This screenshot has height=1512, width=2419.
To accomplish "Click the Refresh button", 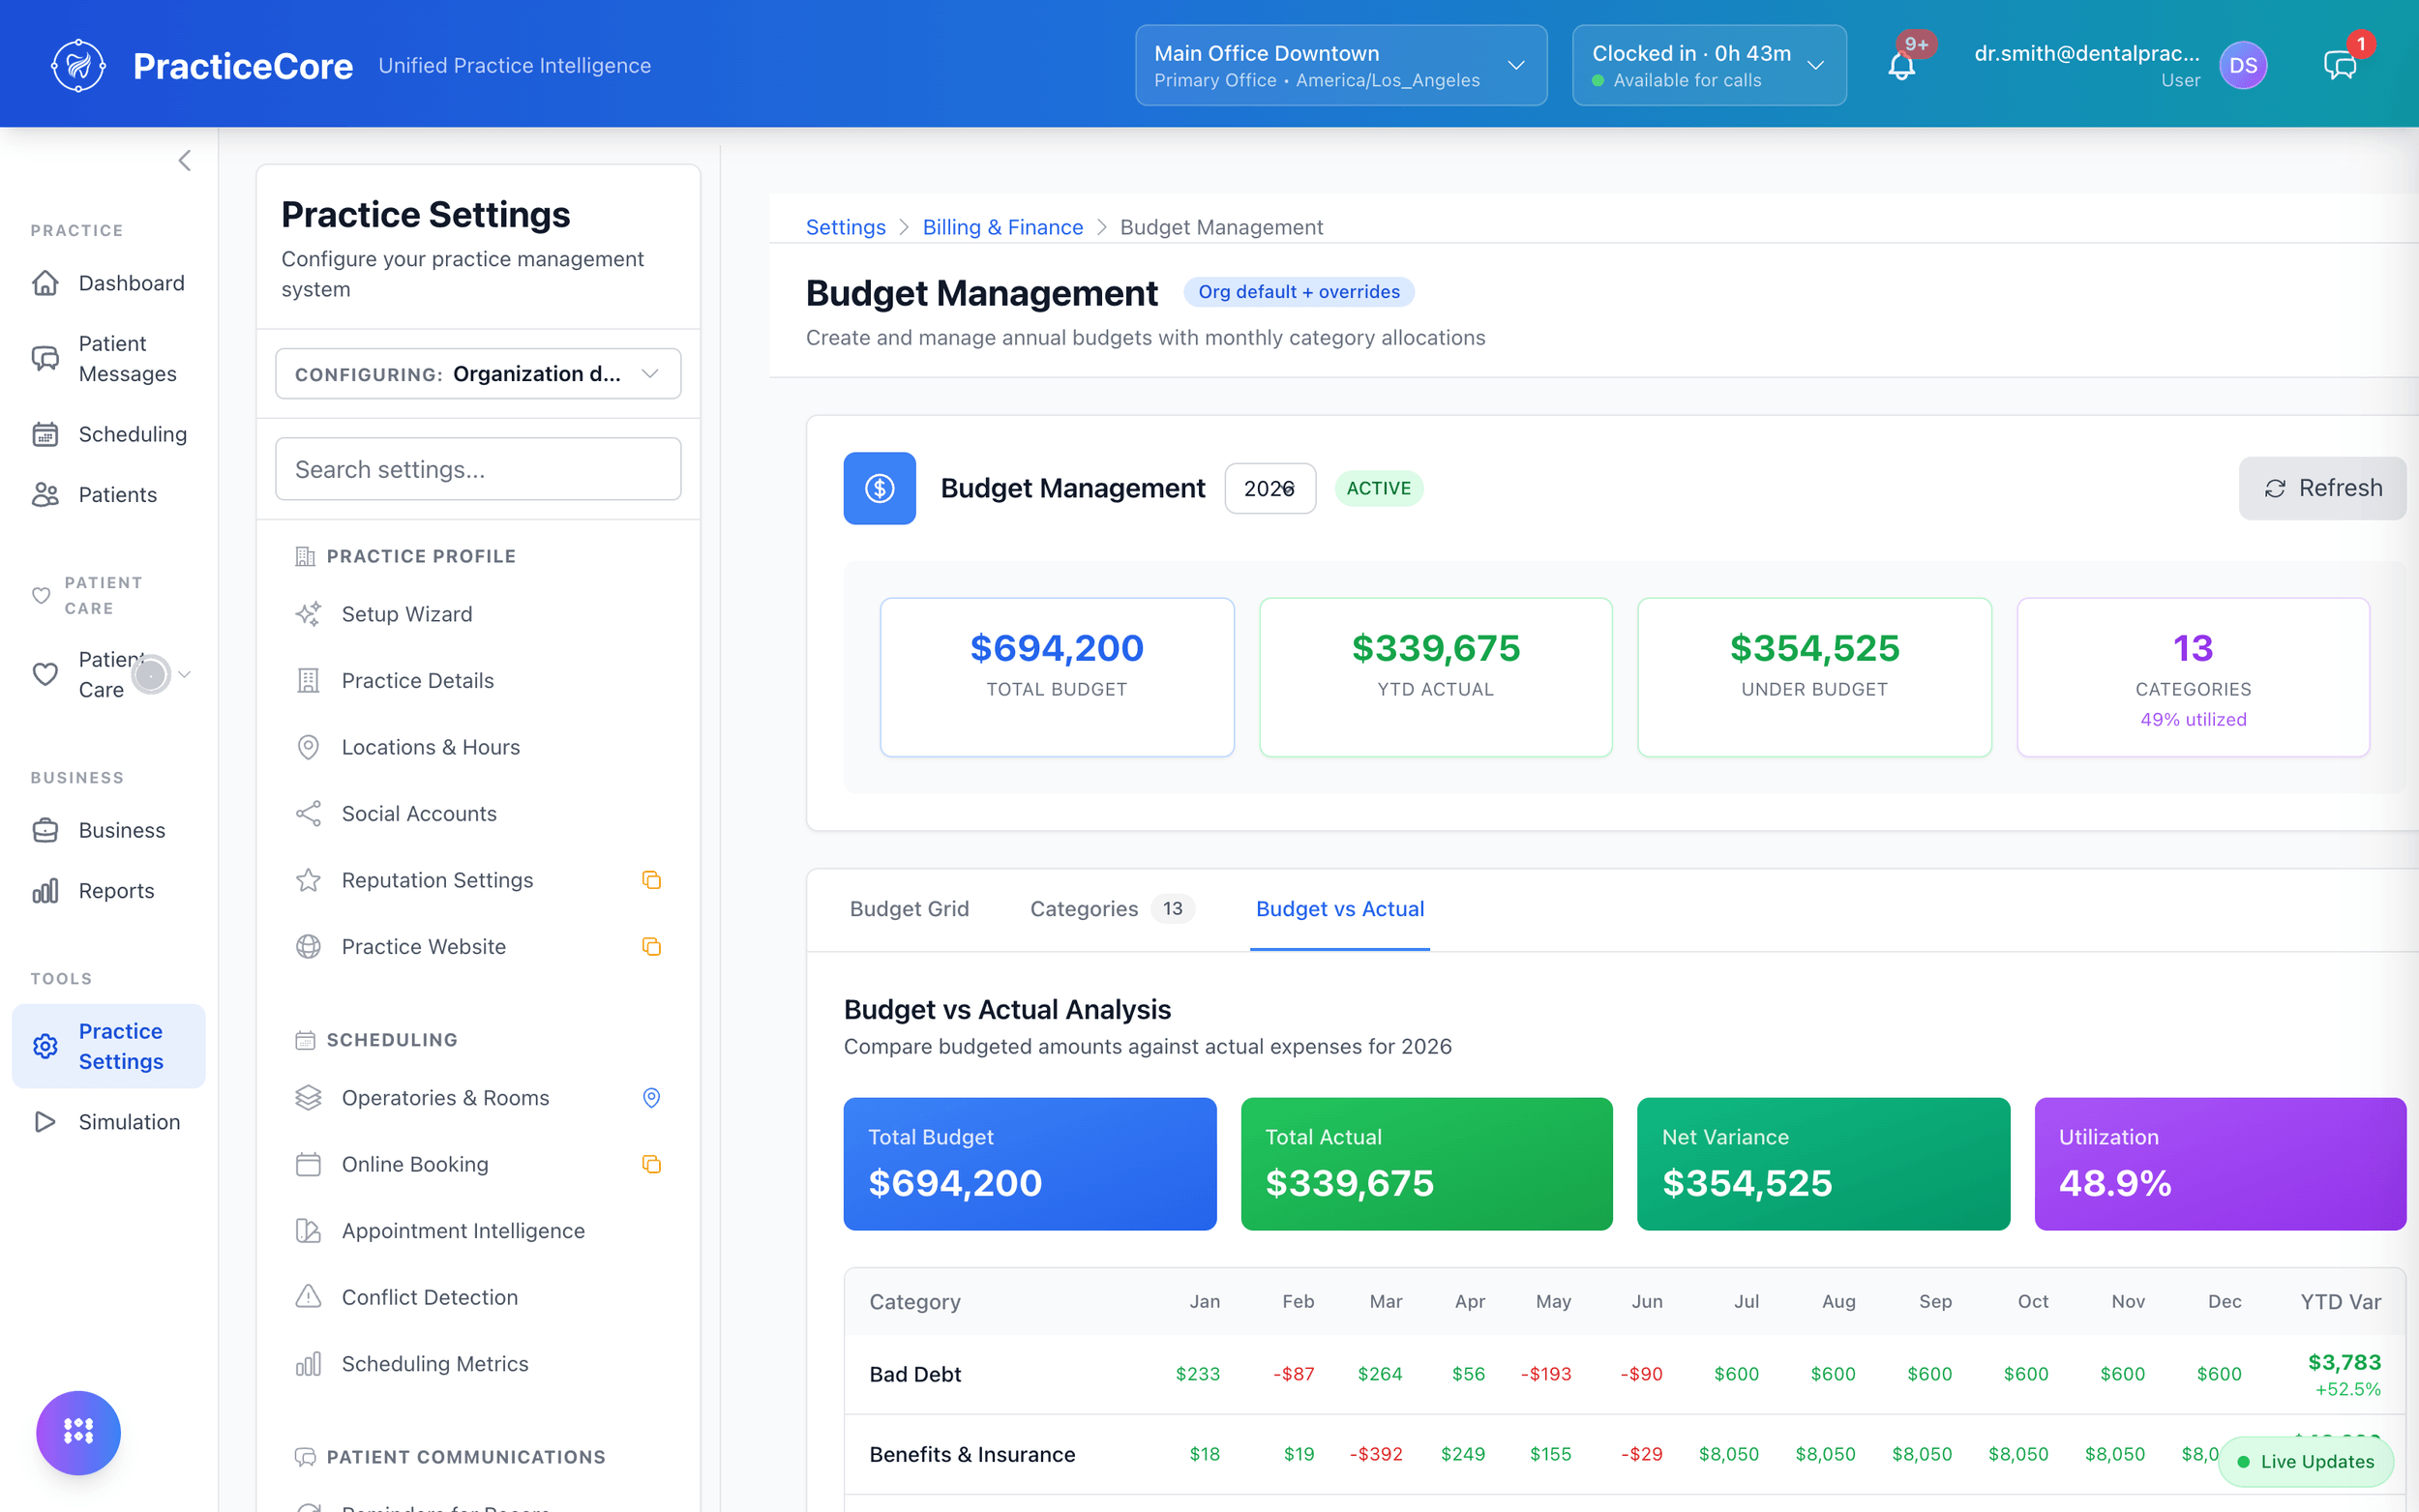I will coord(2322,488).
